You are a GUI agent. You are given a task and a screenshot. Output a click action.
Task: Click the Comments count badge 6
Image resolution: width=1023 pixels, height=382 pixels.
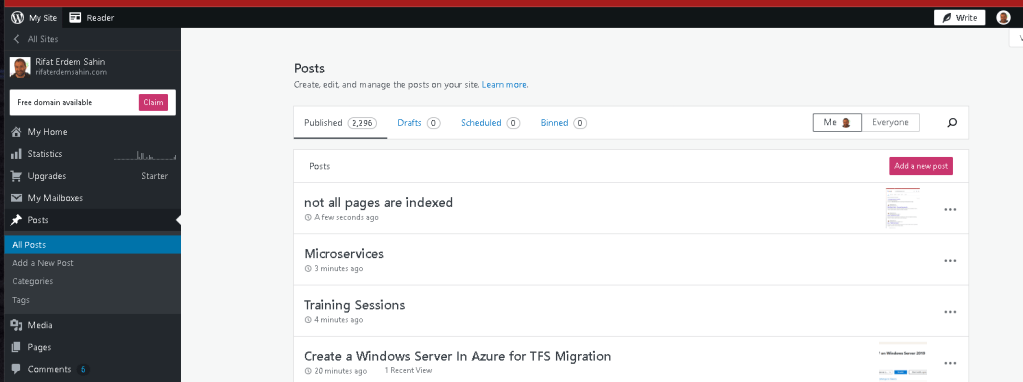pyautogui.click(x=83, y=370)
